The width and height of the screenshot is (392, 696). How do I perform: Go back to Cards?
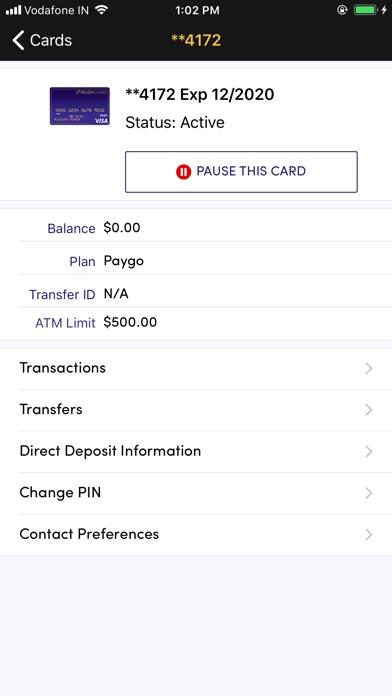pos(42,40)
